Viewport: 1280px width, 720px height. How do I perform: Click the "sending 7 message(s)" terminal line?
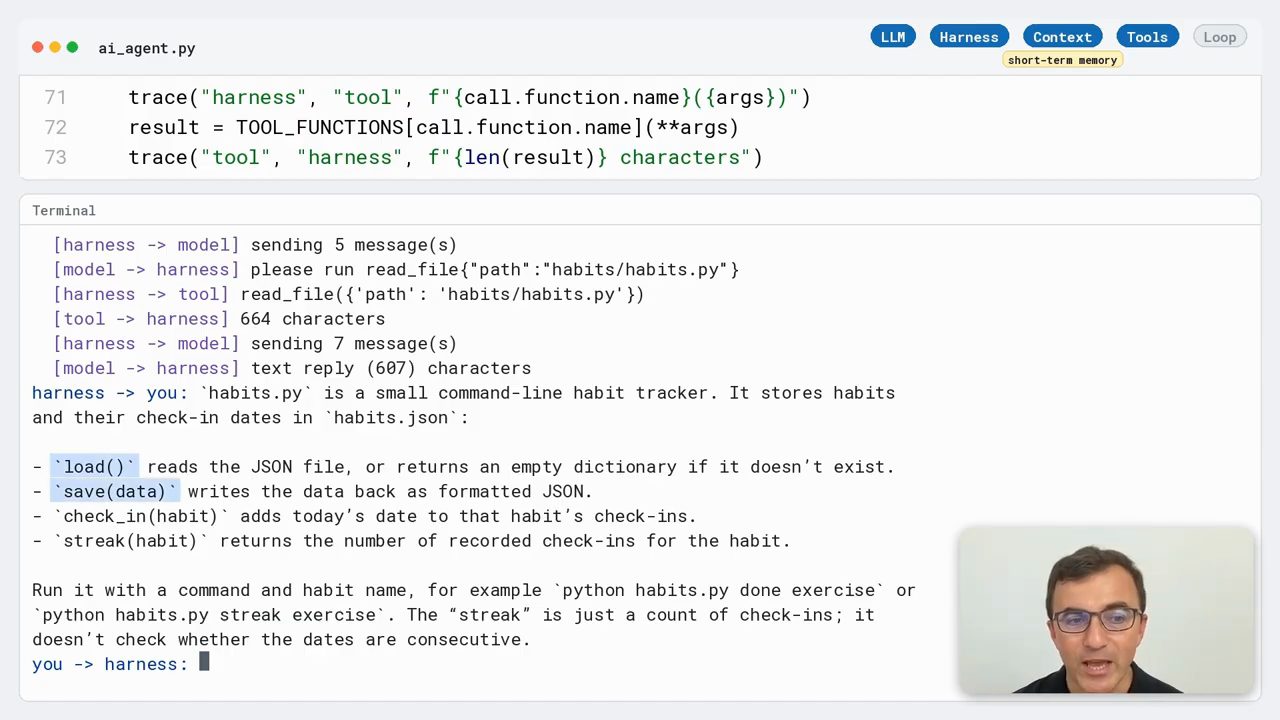coord(255,343)
